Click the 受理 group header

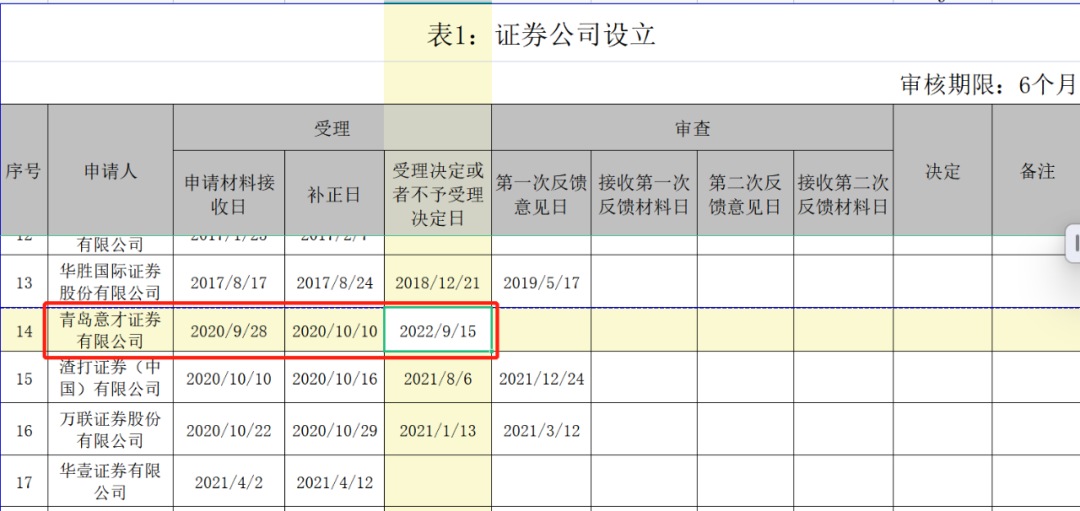pyautogui.click(x=332, y=128)
